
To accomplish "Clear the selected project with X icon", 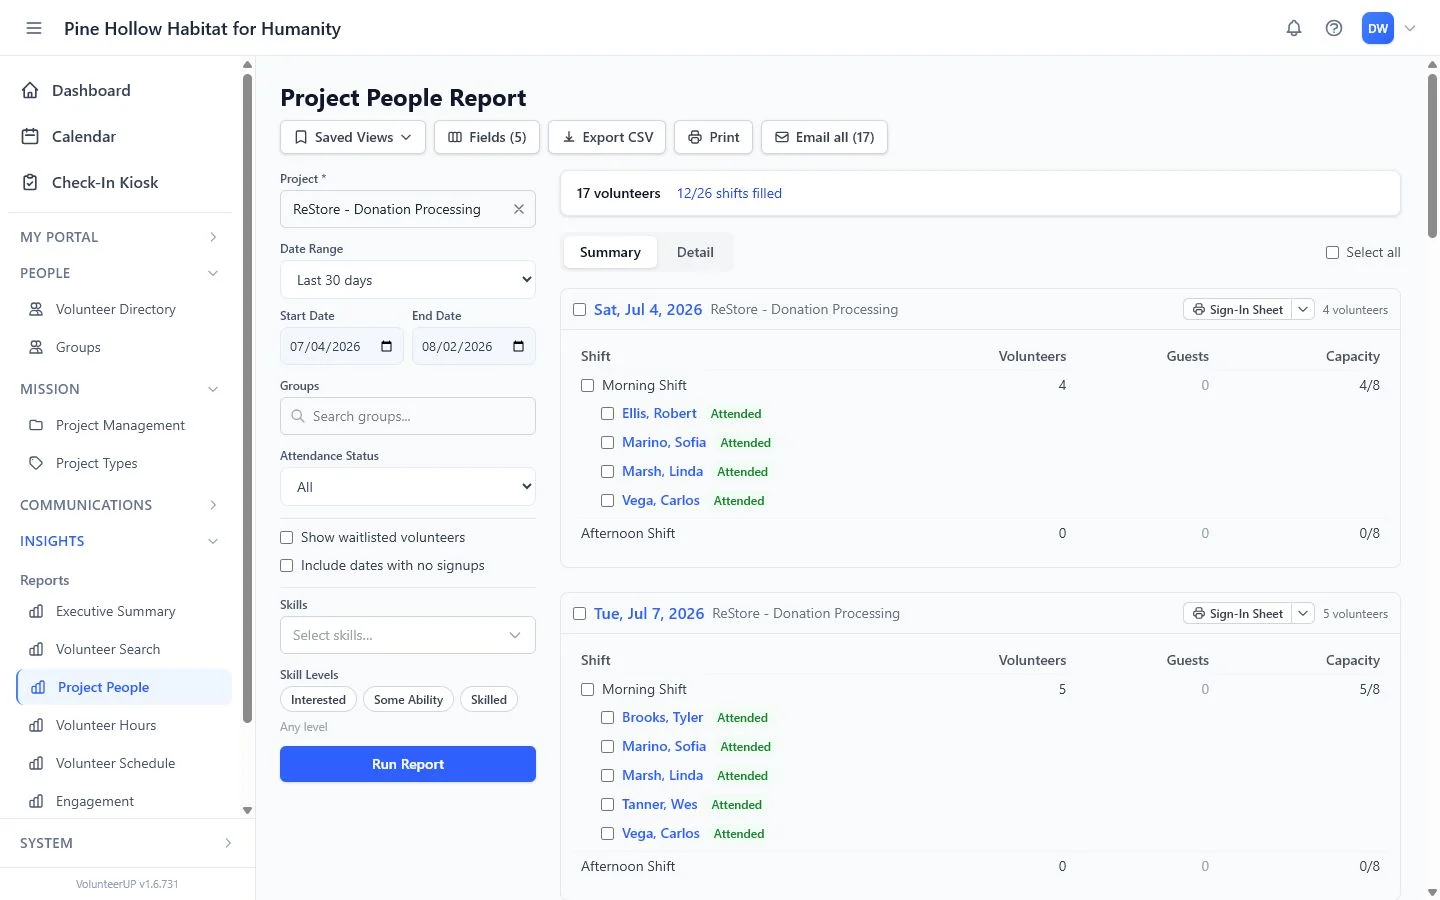I will click(x=519, y=209).
